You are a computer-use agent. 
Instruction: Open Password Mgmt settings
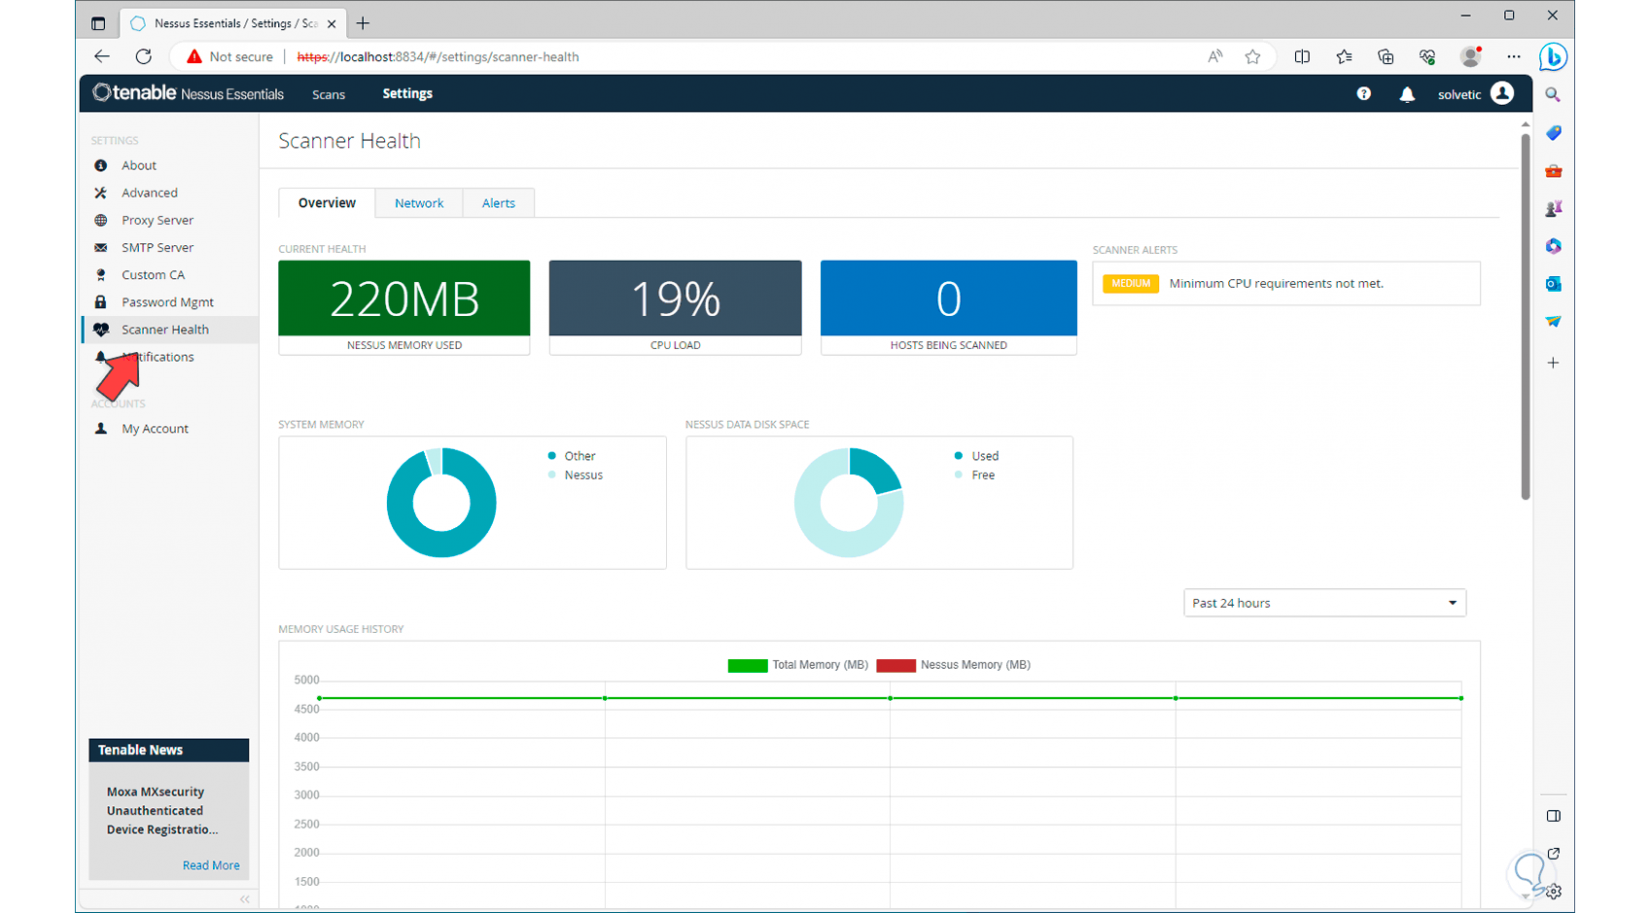coord(169,302)
